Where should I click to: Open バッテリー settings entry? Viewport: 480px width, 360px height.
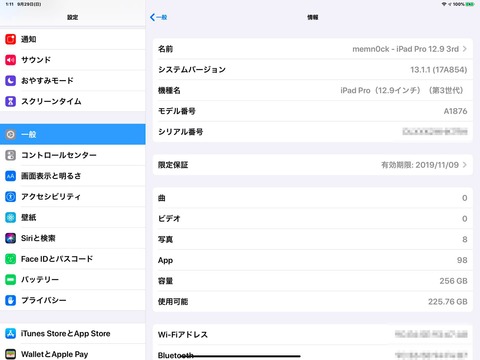point(73,279)
